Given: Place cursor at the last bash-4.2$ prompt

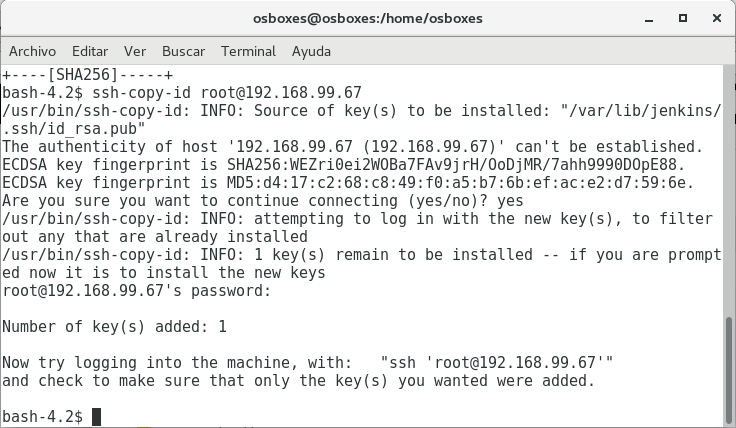Looking at the screenshot, I should click(x=97, y=416).
